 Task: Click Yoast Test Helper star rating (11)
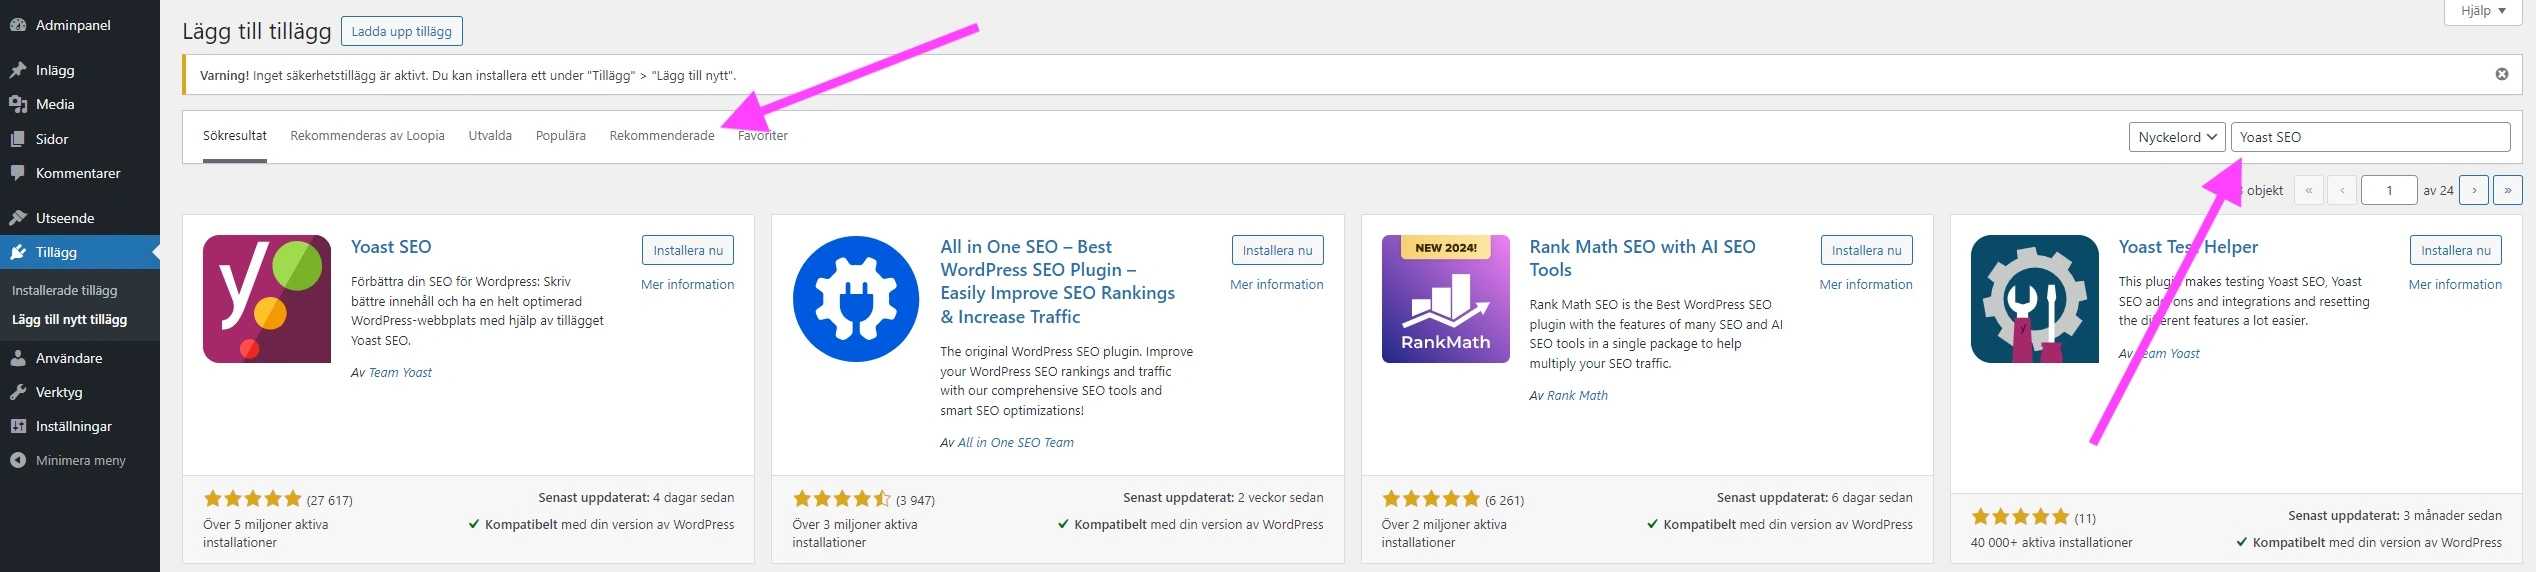point(2020,517)
